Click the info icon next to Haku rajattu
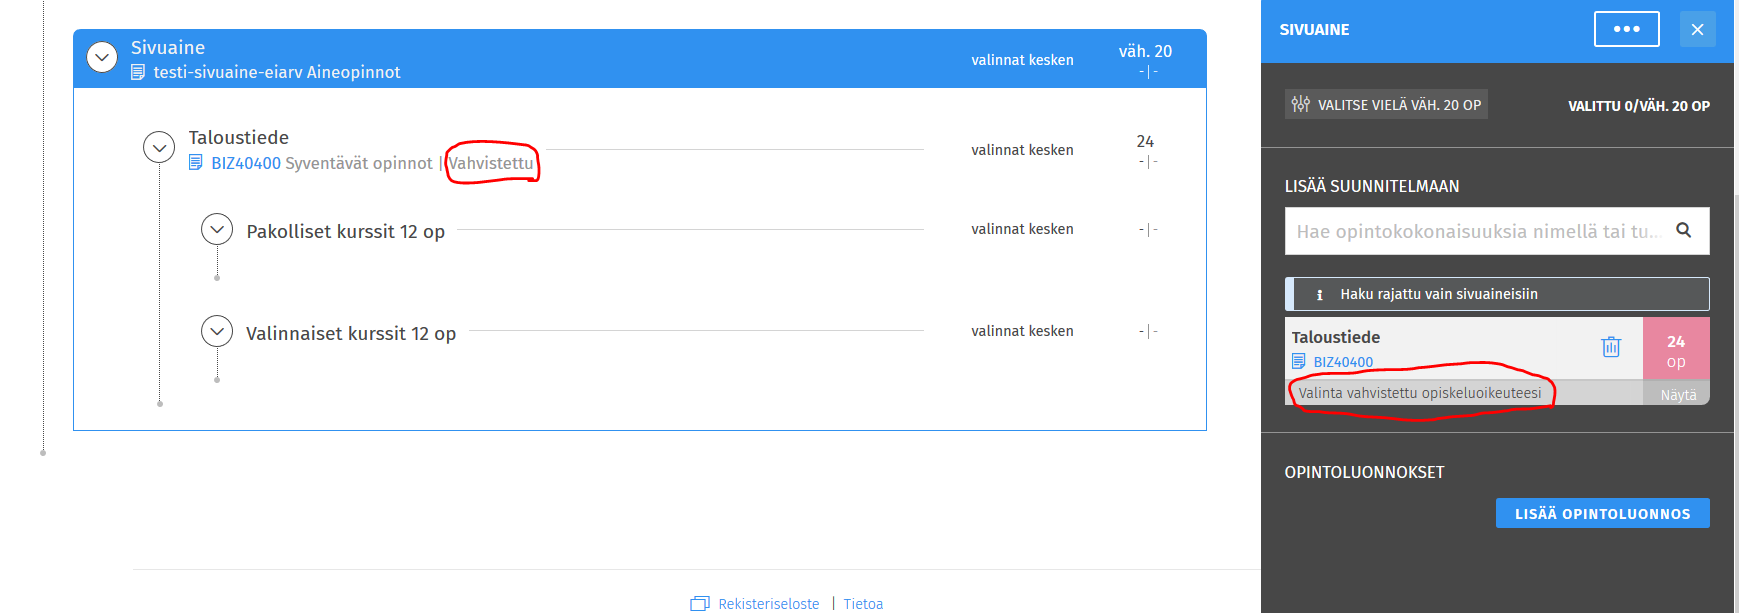 pos(1319,294)
